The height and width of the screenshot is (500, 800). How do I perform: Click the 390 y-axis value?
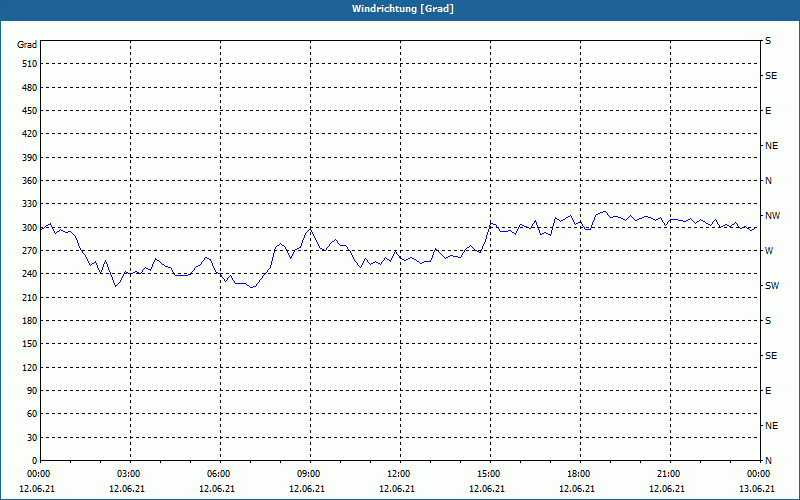(30, 158)
